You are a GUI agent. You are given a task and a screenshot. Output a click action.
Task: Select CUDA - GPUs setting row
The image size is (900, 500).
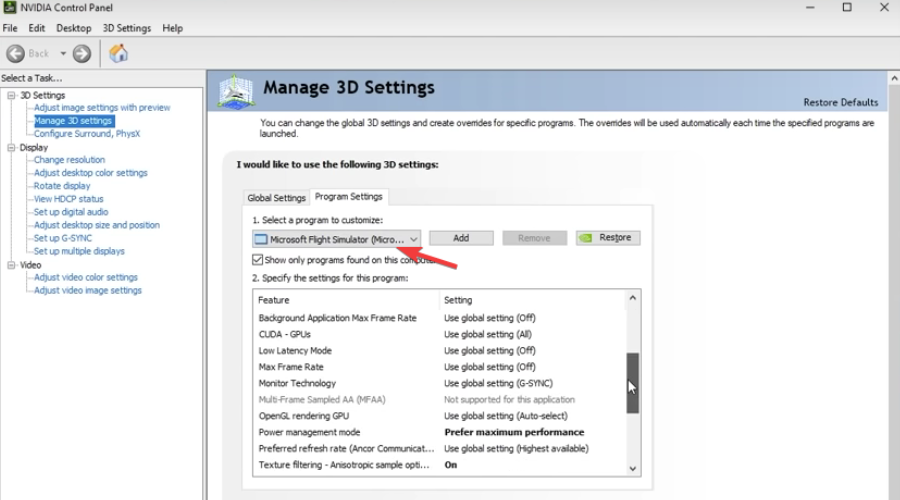[x=440, y=334]
